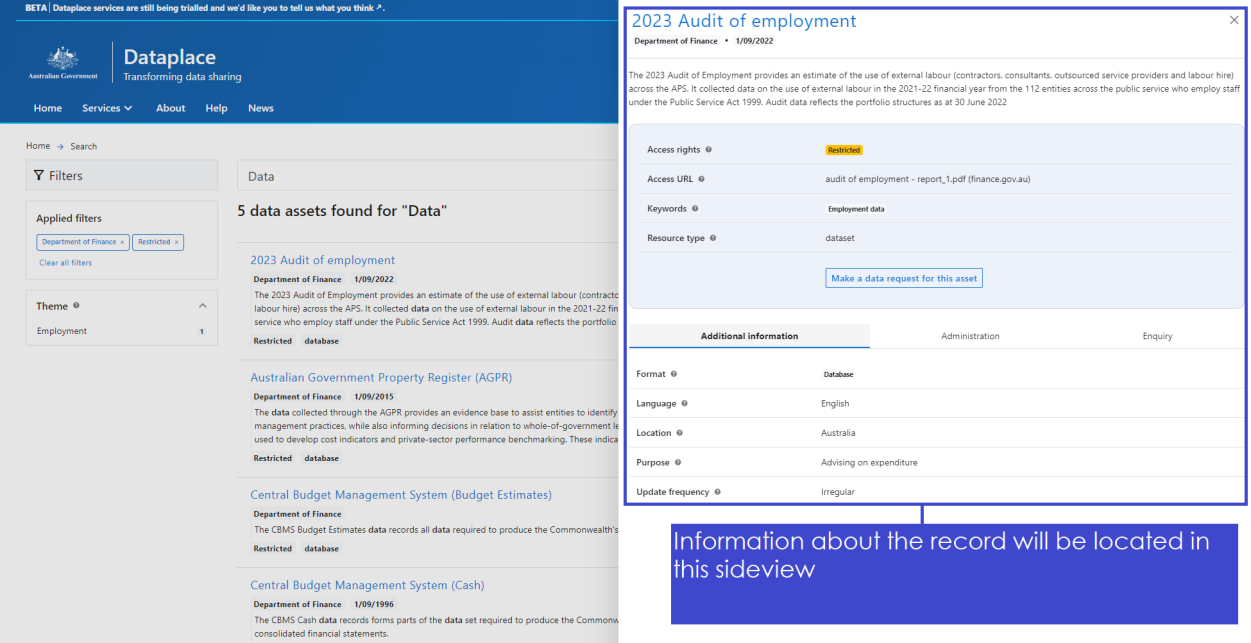
Task: Click the Irregular update frequency value
Action: point(838,492)
